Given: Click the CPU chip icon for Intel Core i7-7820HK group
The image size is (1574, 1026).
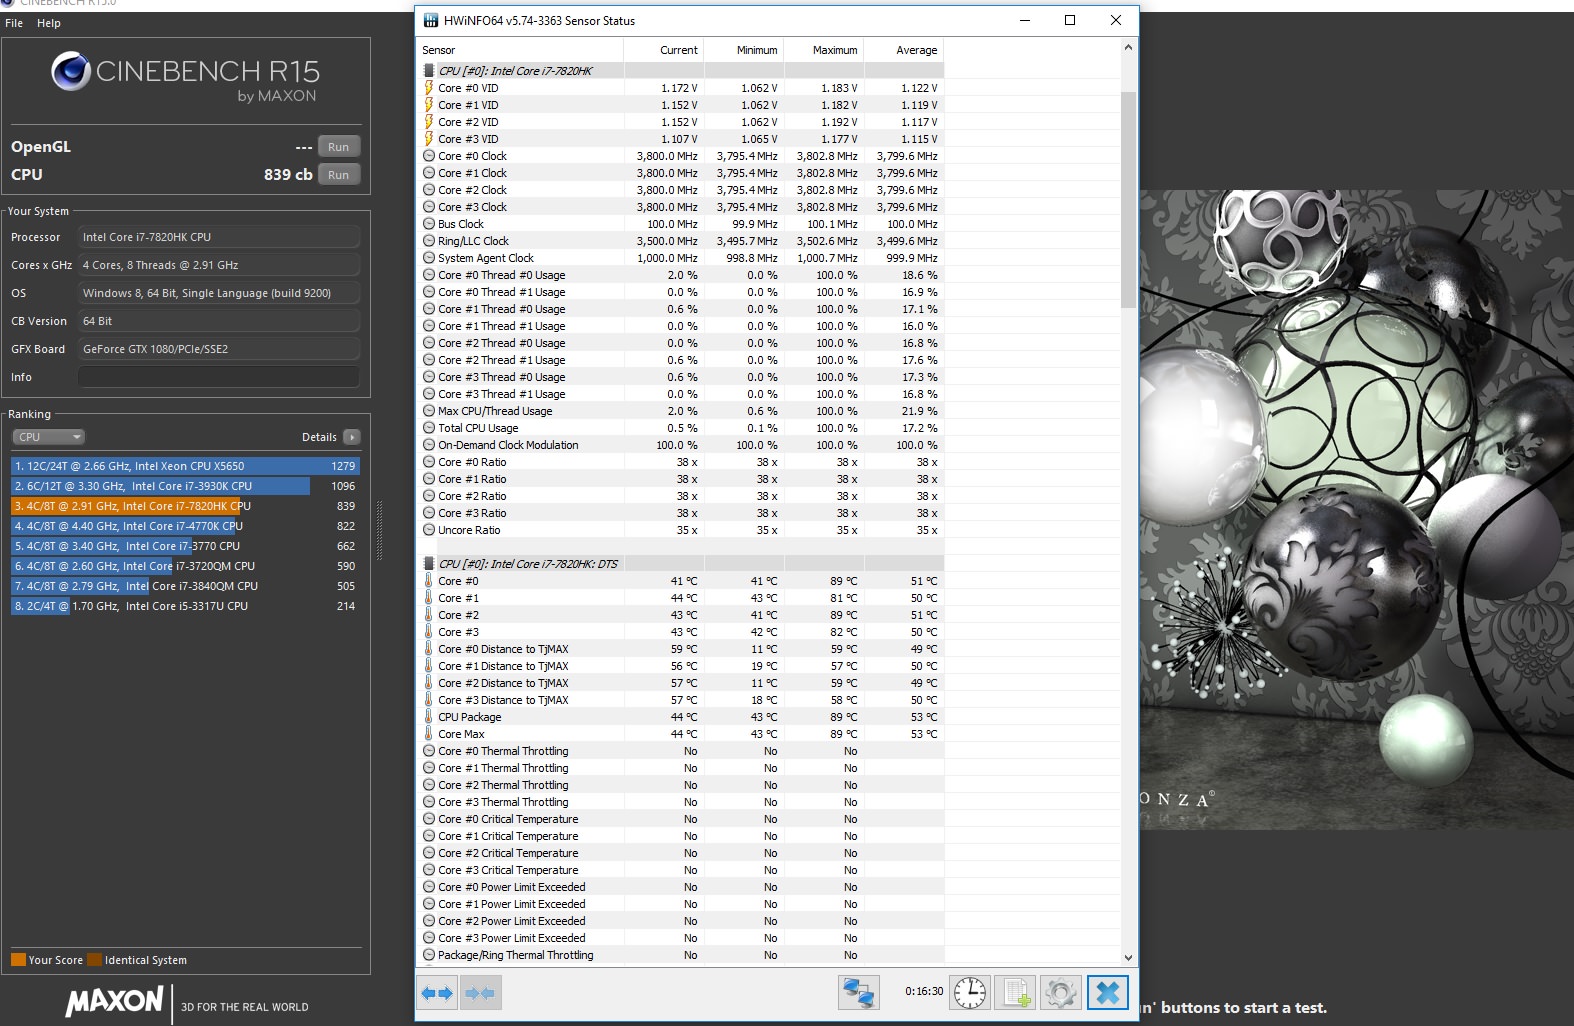Looking at the screenshot, I should point(429,71).
